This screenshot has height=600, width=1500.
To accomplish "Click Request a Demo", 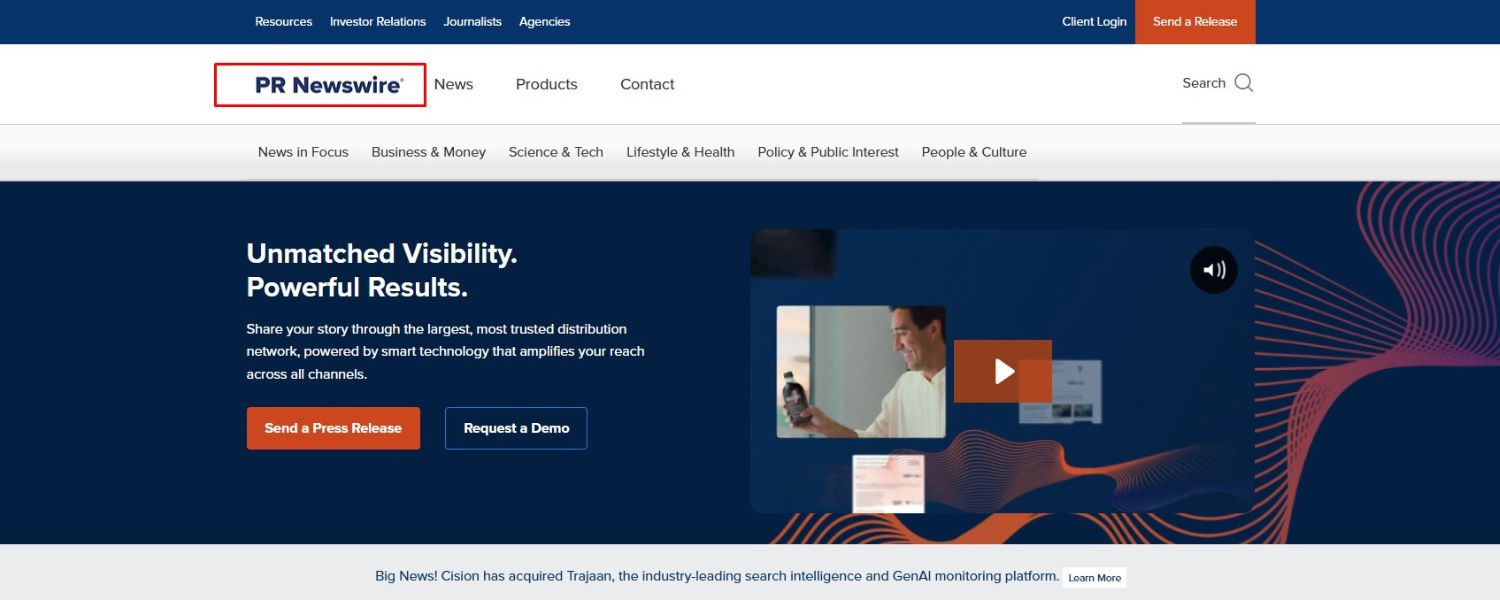I will pos(516,427).
